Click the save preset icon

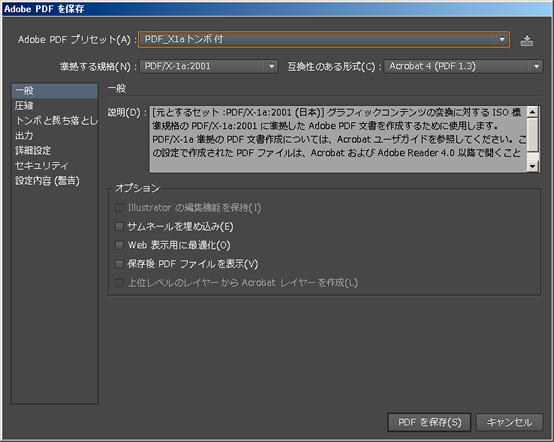(526, 40)
